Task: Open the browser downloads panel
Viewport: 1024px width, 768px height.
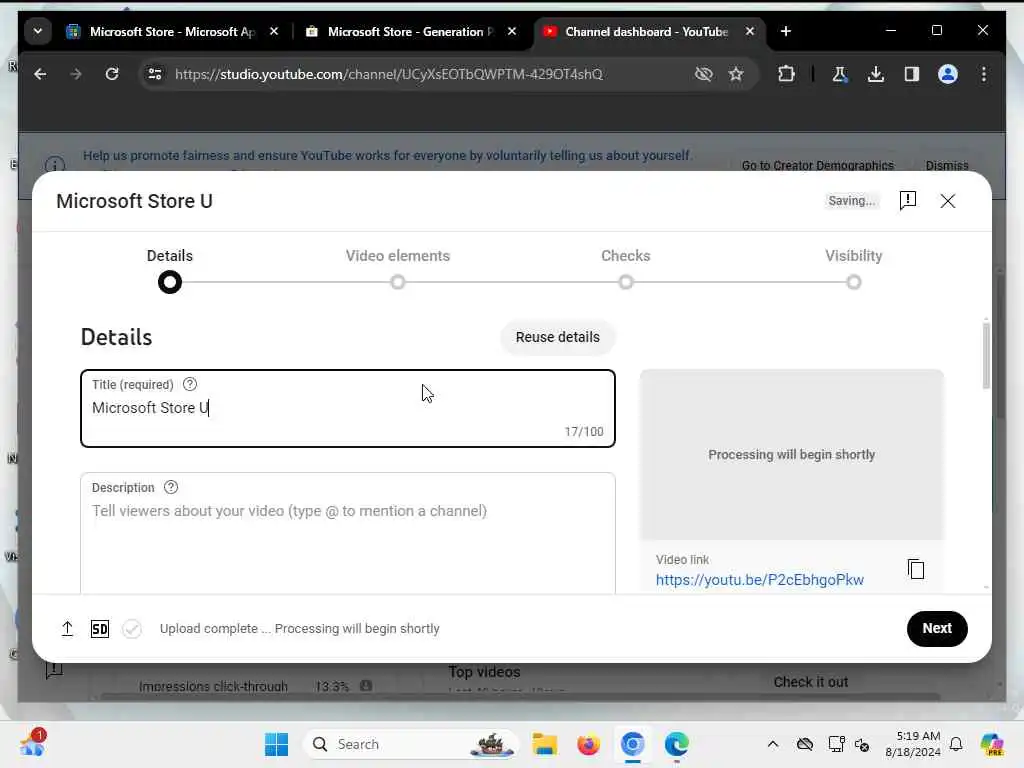Action: [x=876, y=74]
